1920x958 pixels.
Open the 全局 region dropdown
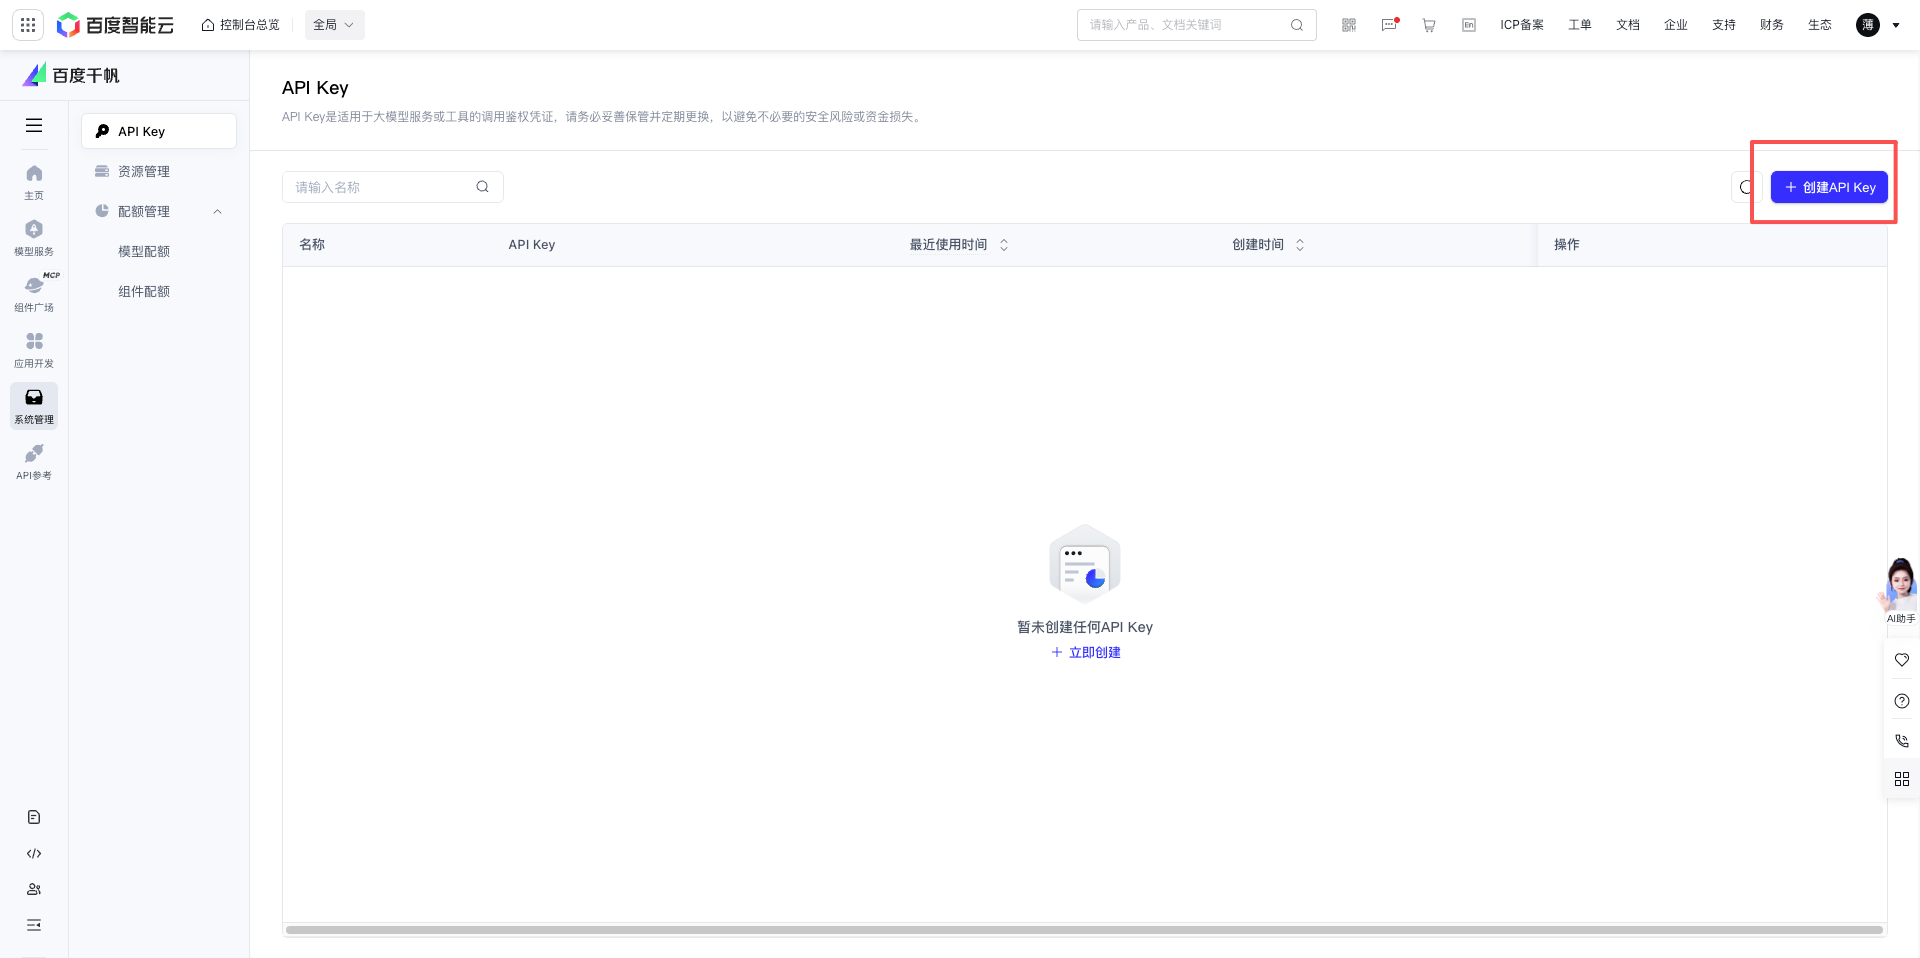pos(333,24)
